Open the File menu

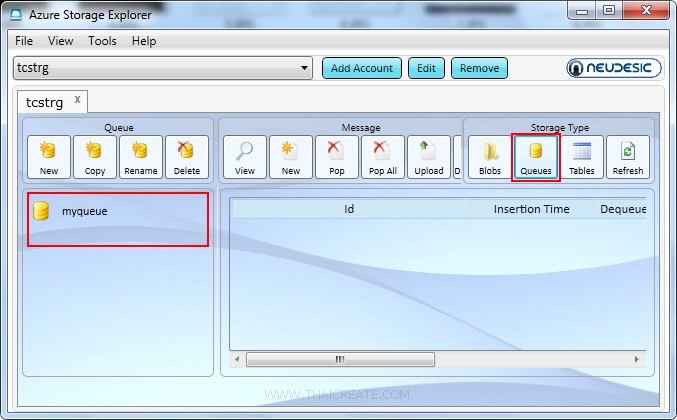click(24, 41)
